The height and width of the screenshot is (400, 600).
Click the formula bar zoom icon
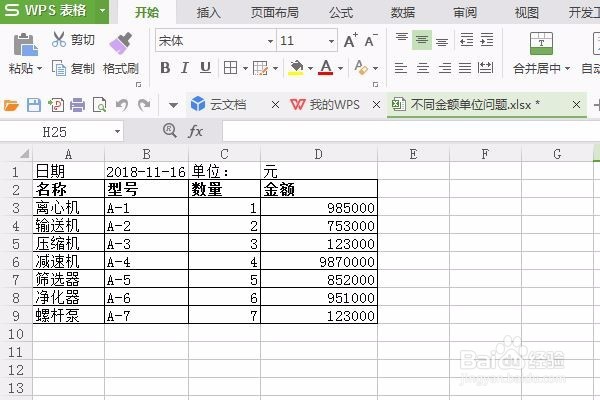170,131
